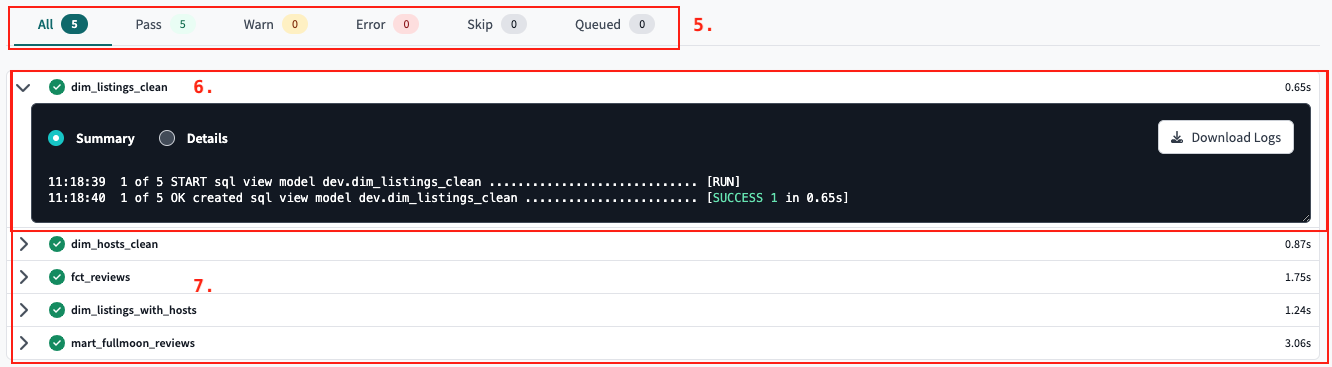Click the 0.87s duration value
The width and height of the screenshot is (1332, 367).
point(1297,244)
